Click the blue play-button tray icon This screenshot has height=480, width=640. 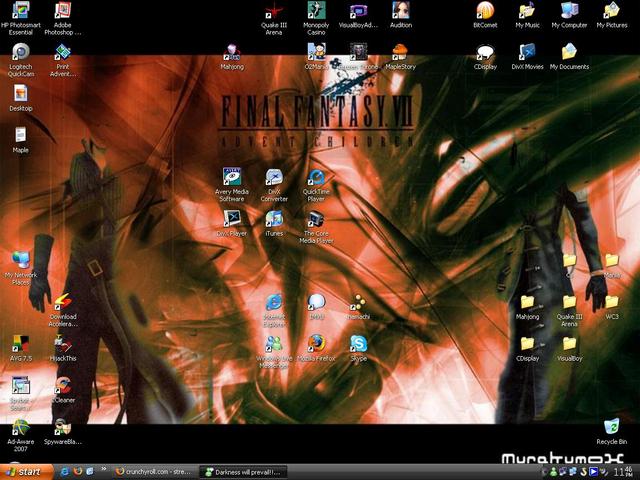[594, 472]
